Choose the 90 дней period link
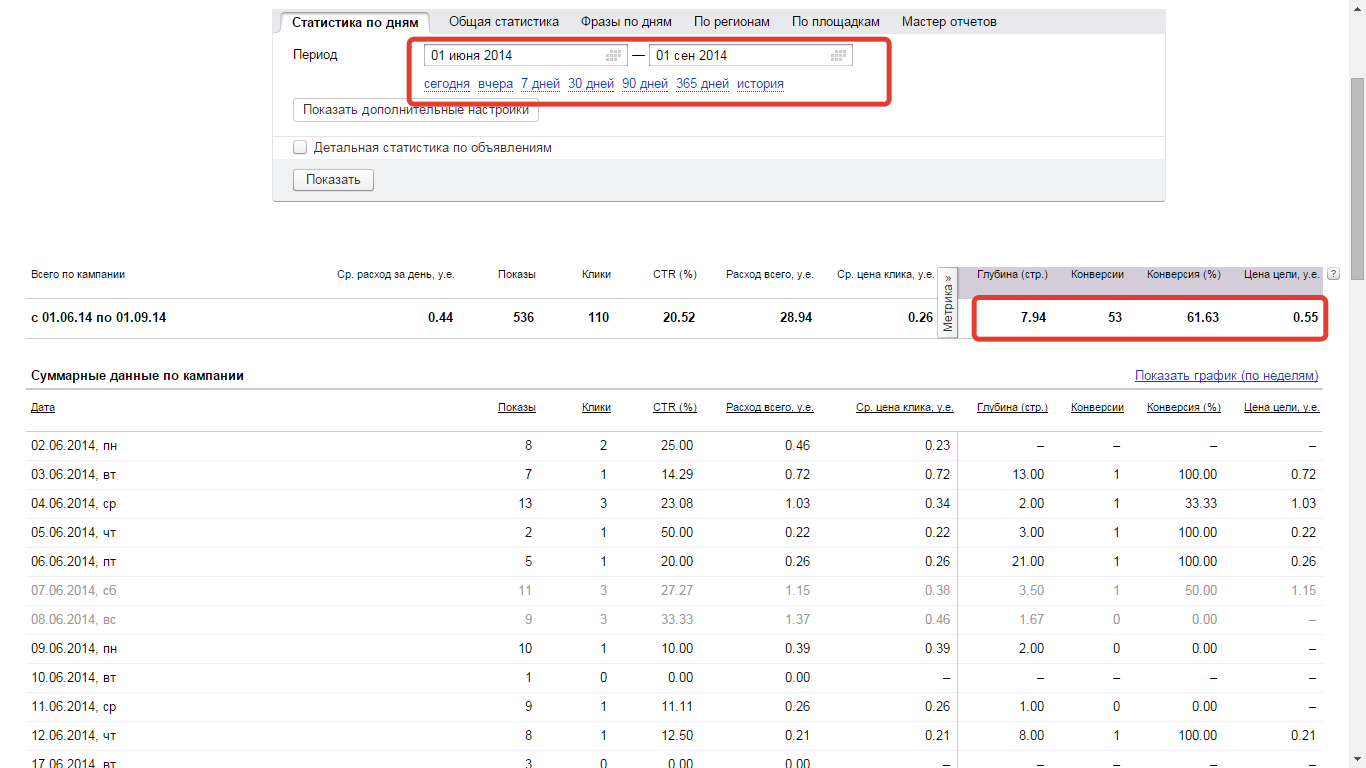 (645, 84)
